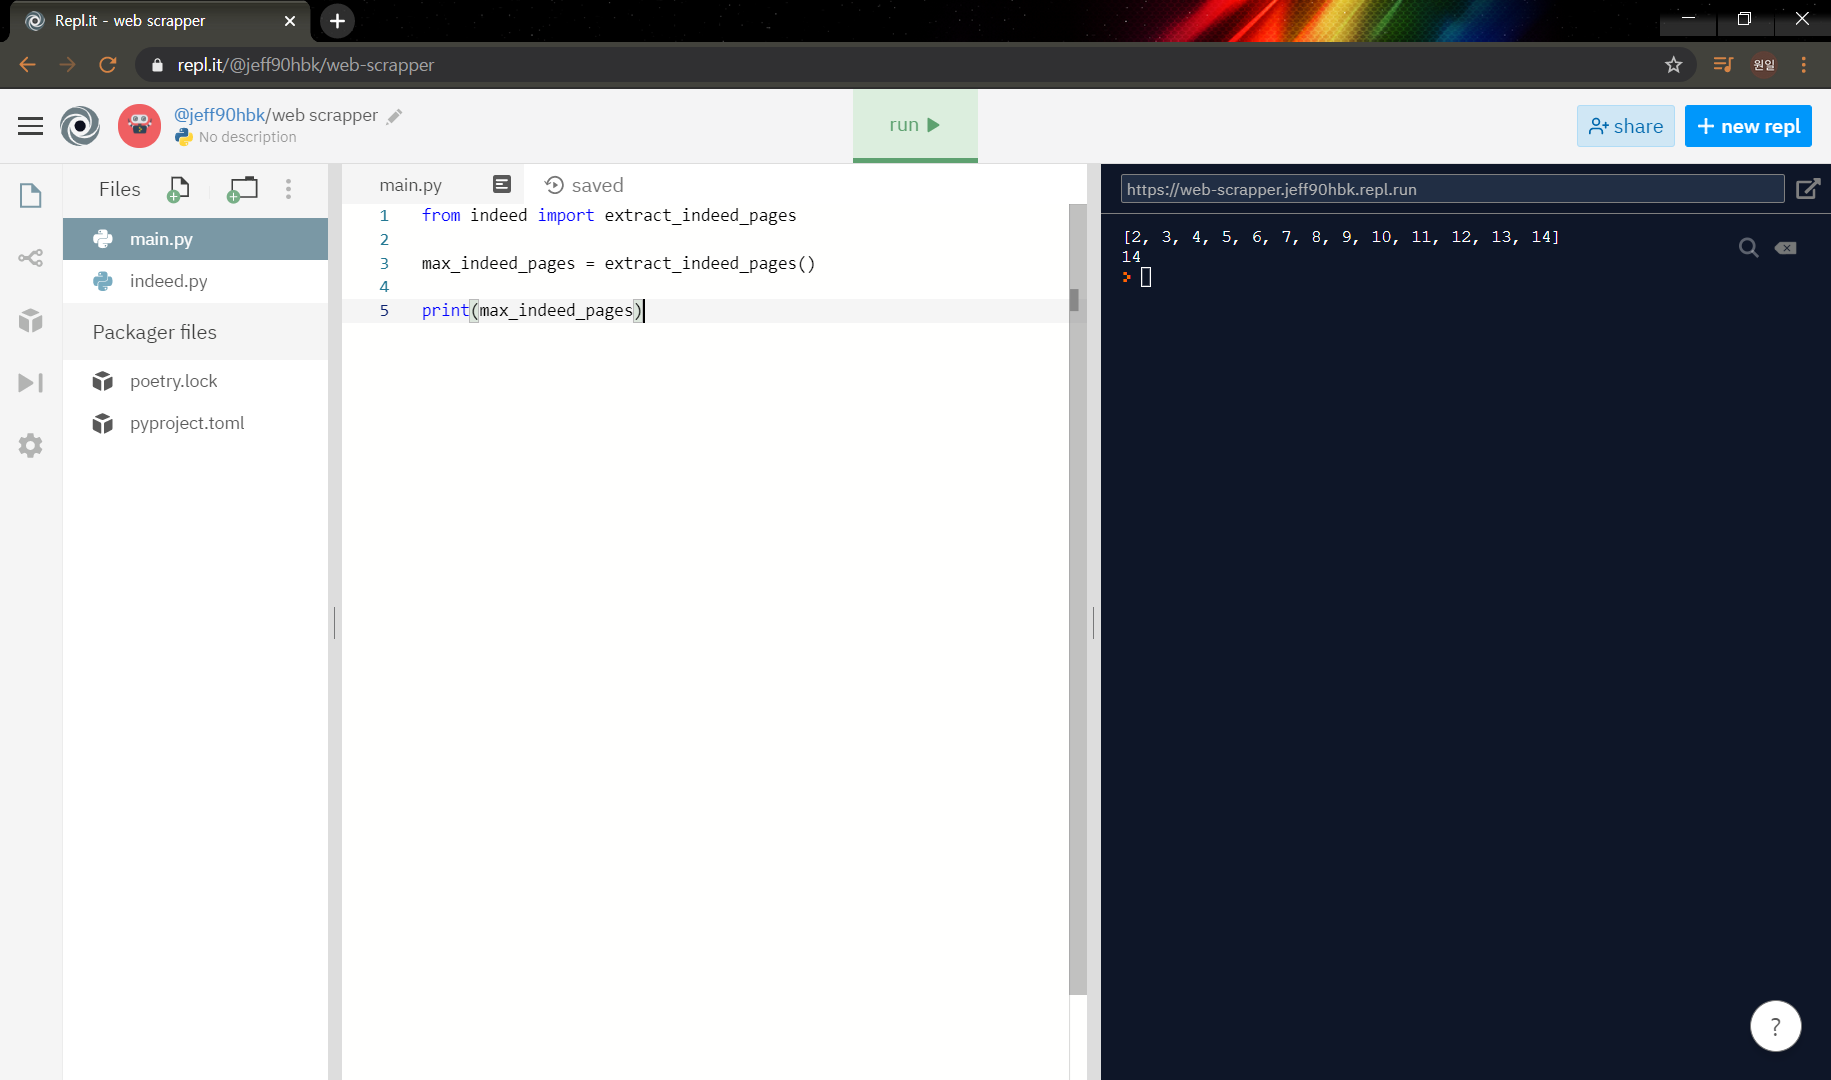The image size is (1831, 1080).
Task: Open the red user avatar
Action: tap(139, 126)
